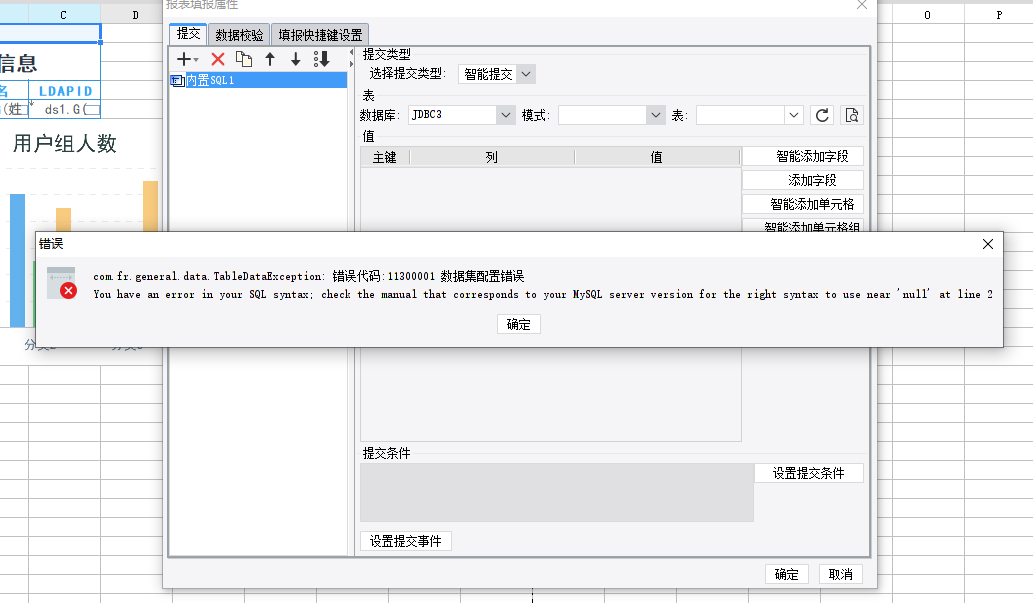Click the SQL syntax error message text
Screen dimensions: 1033x603
pyautogui.click(x=543, y=295)
